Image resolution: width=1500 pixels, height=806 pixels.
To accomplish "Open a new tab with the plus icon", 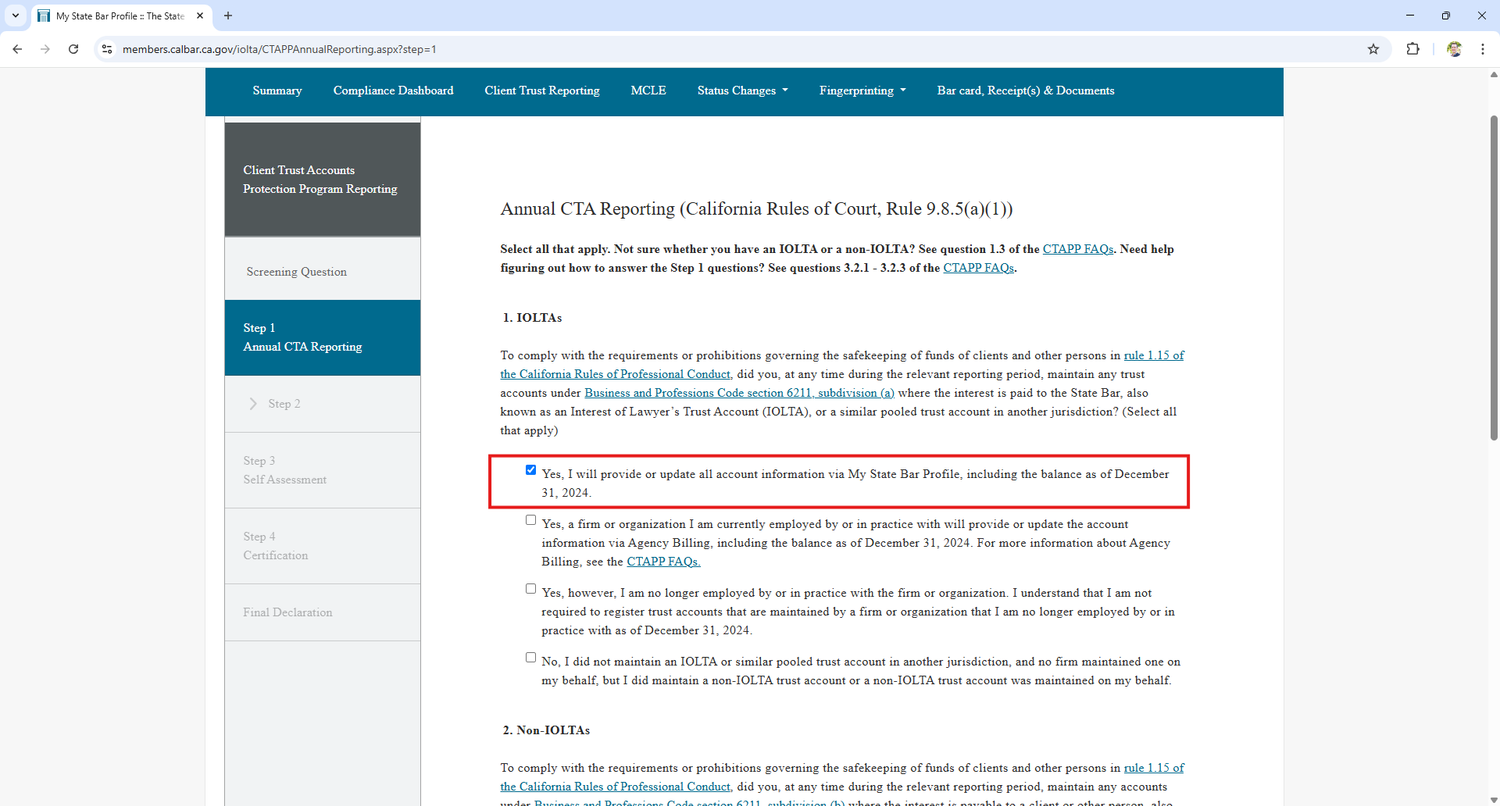I will 228,16.
